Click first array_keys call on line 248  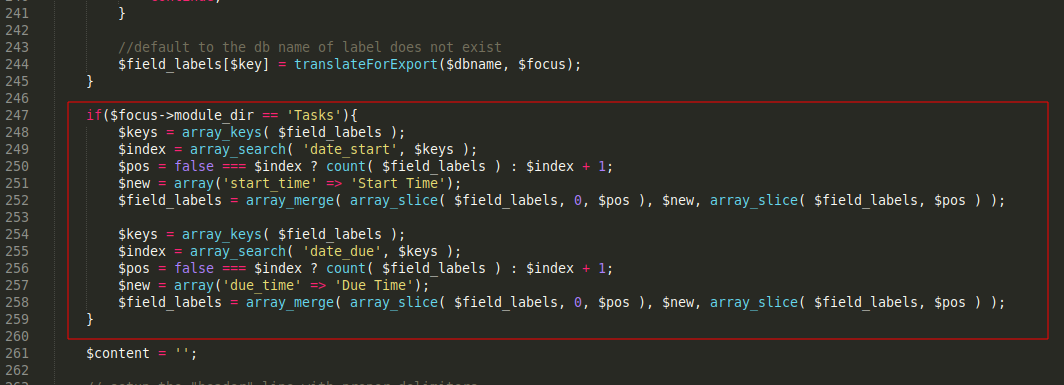221,132
